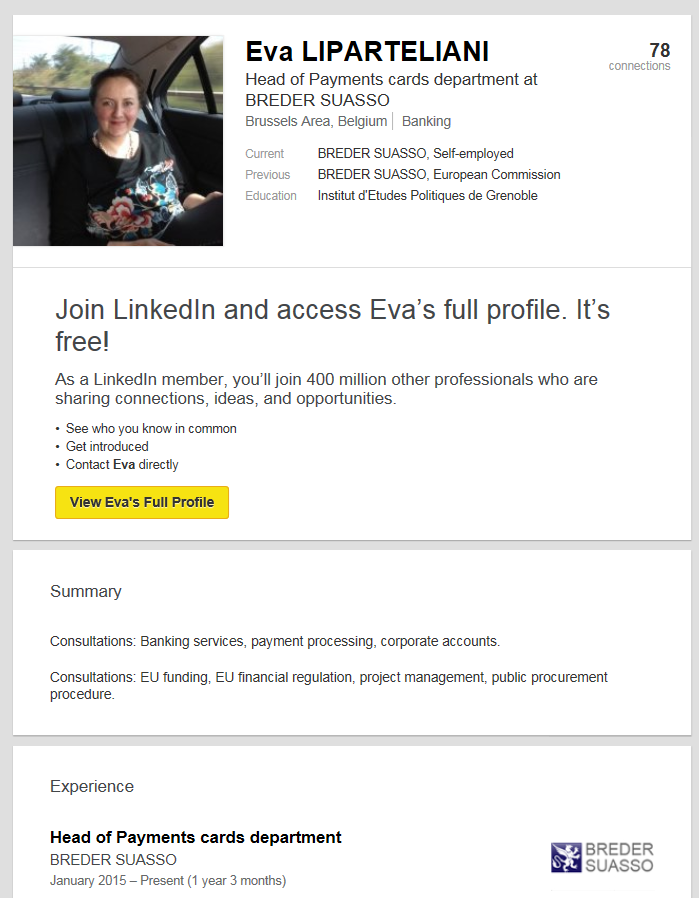699x898 pixels.
Task: Select the Self-employed current position link
Action: [473, 153]
